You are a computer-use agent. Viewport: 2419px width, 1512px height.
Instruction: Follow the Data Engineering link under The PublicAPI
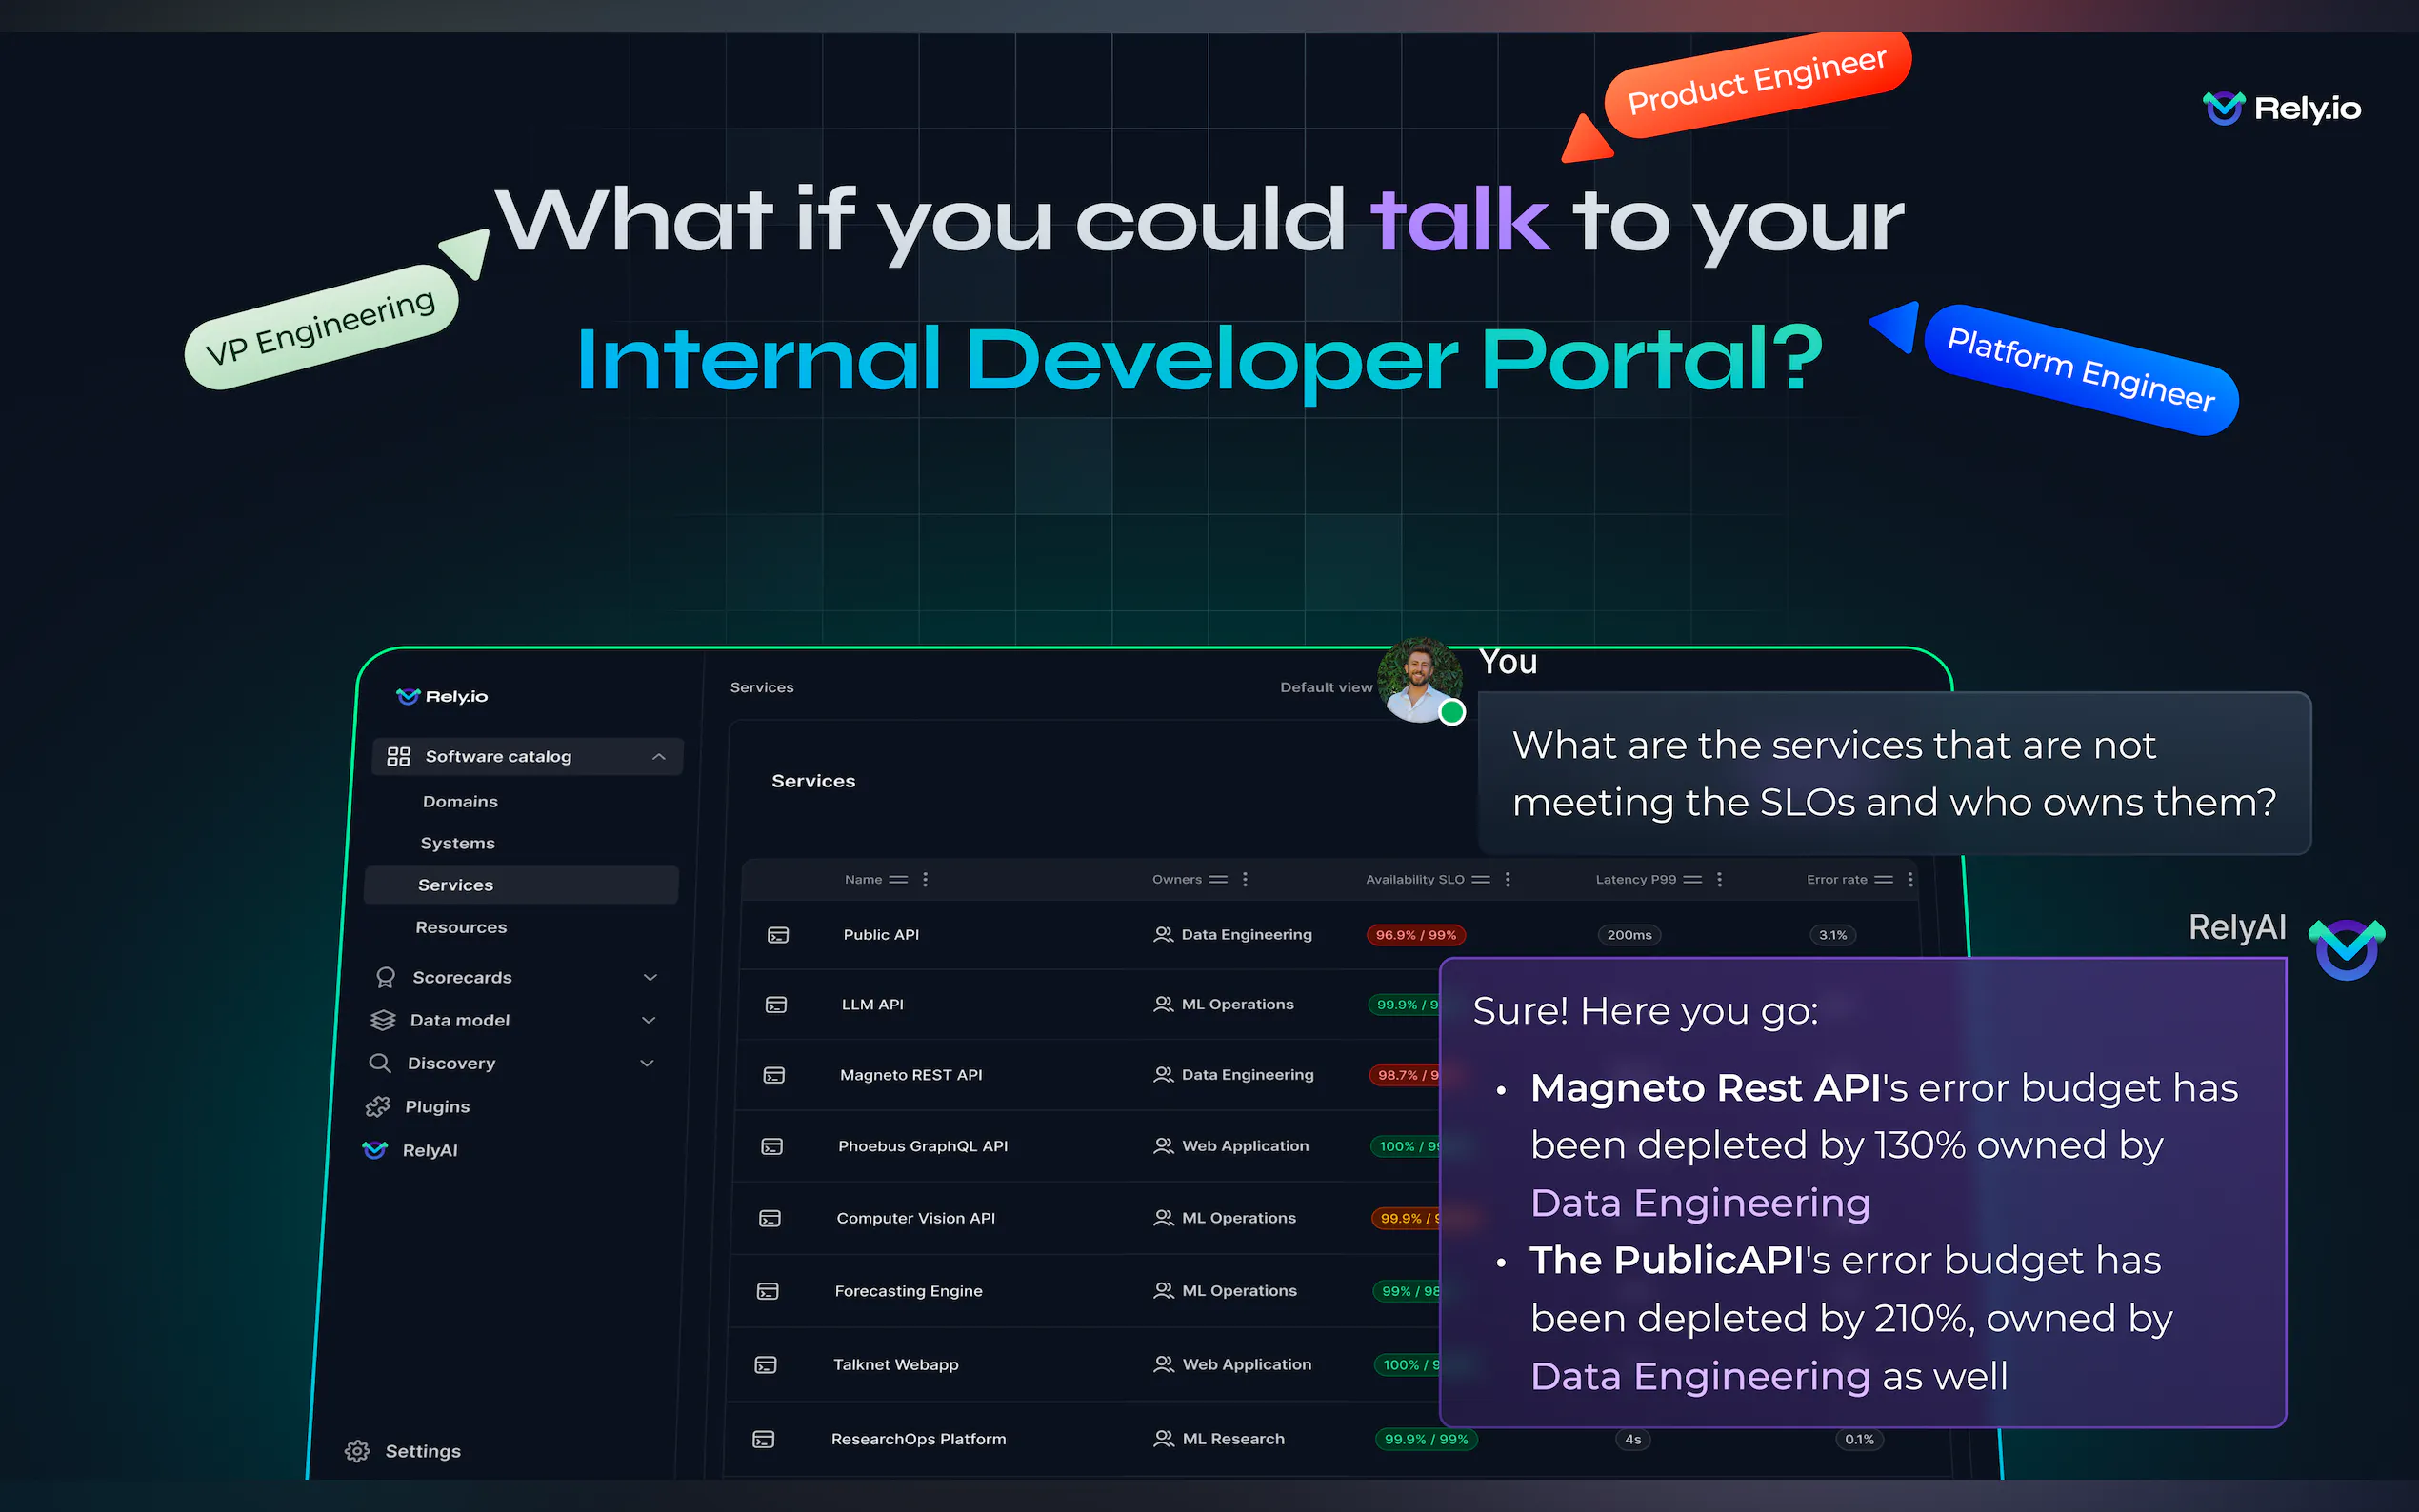1700,1377
